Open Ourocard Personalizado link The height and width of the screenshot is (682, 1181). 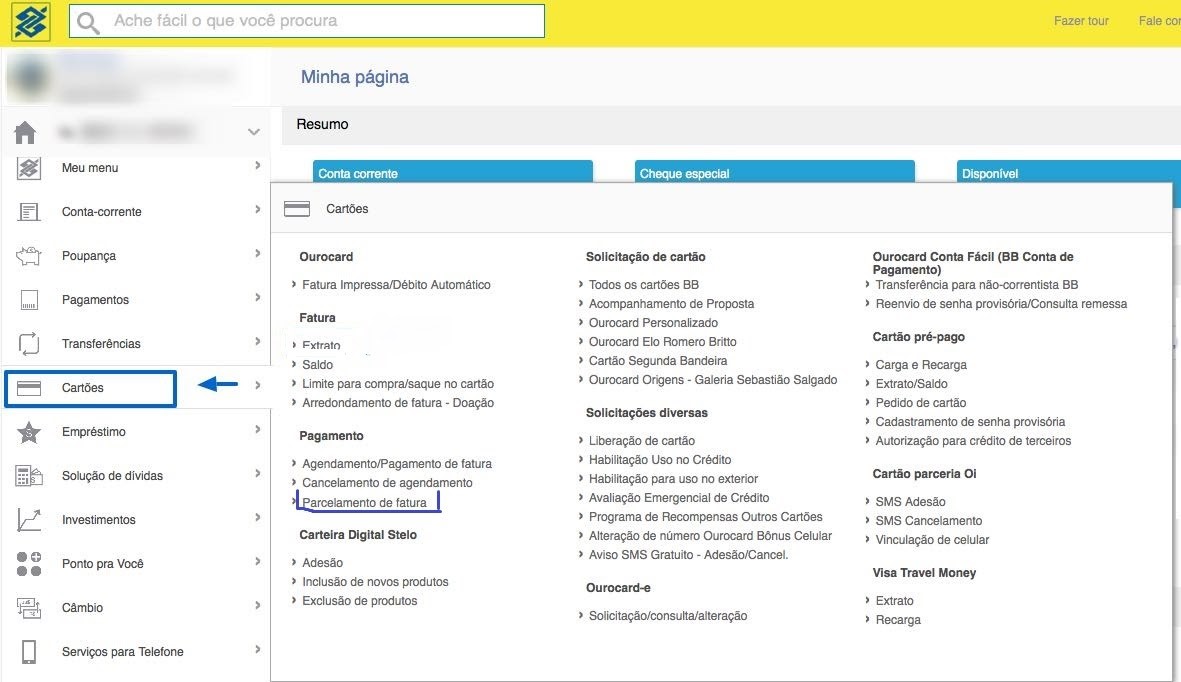654,323
